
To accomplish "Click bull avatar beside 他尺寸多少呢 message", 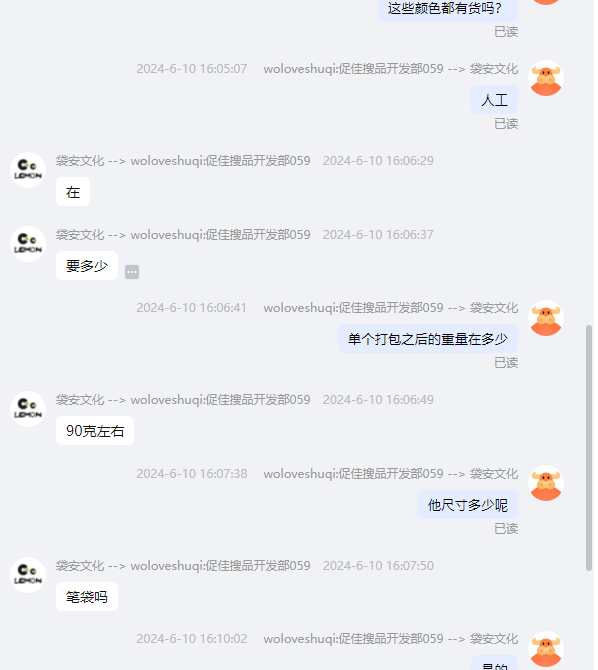I will click(x=546, y=483).
